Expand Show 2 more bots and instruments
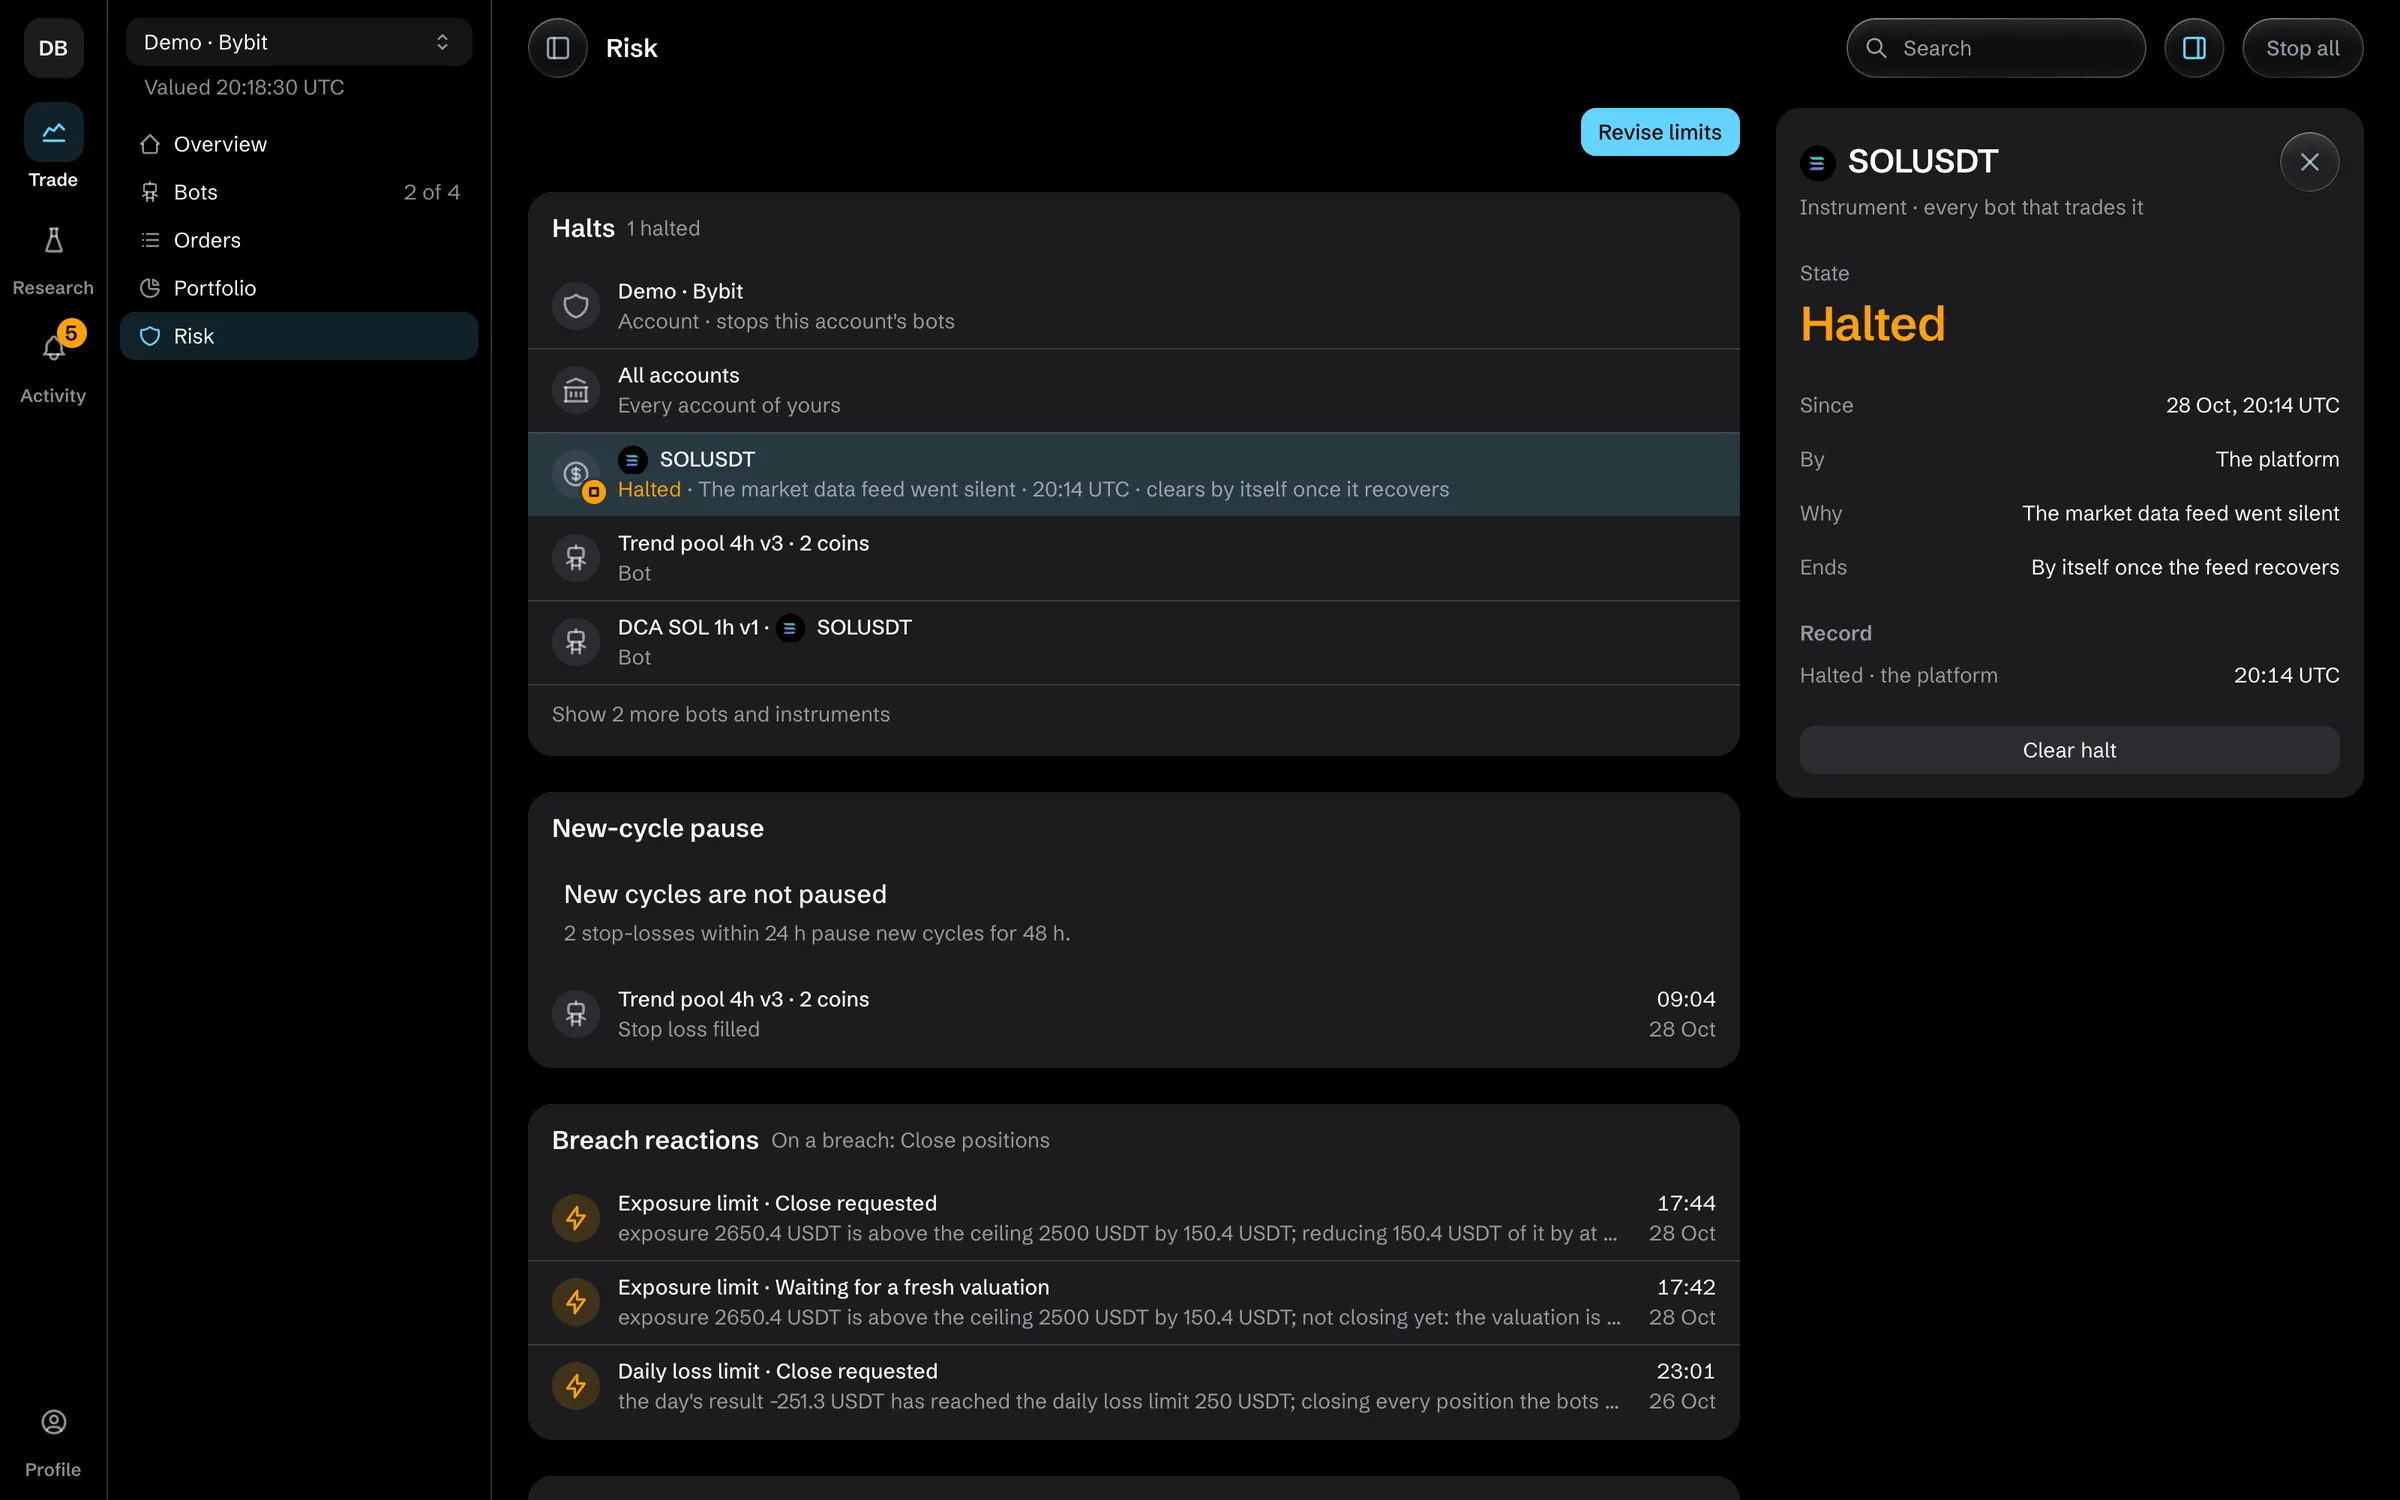The width and height of the screenshot is (2400, 1500). tap(720, 714)
